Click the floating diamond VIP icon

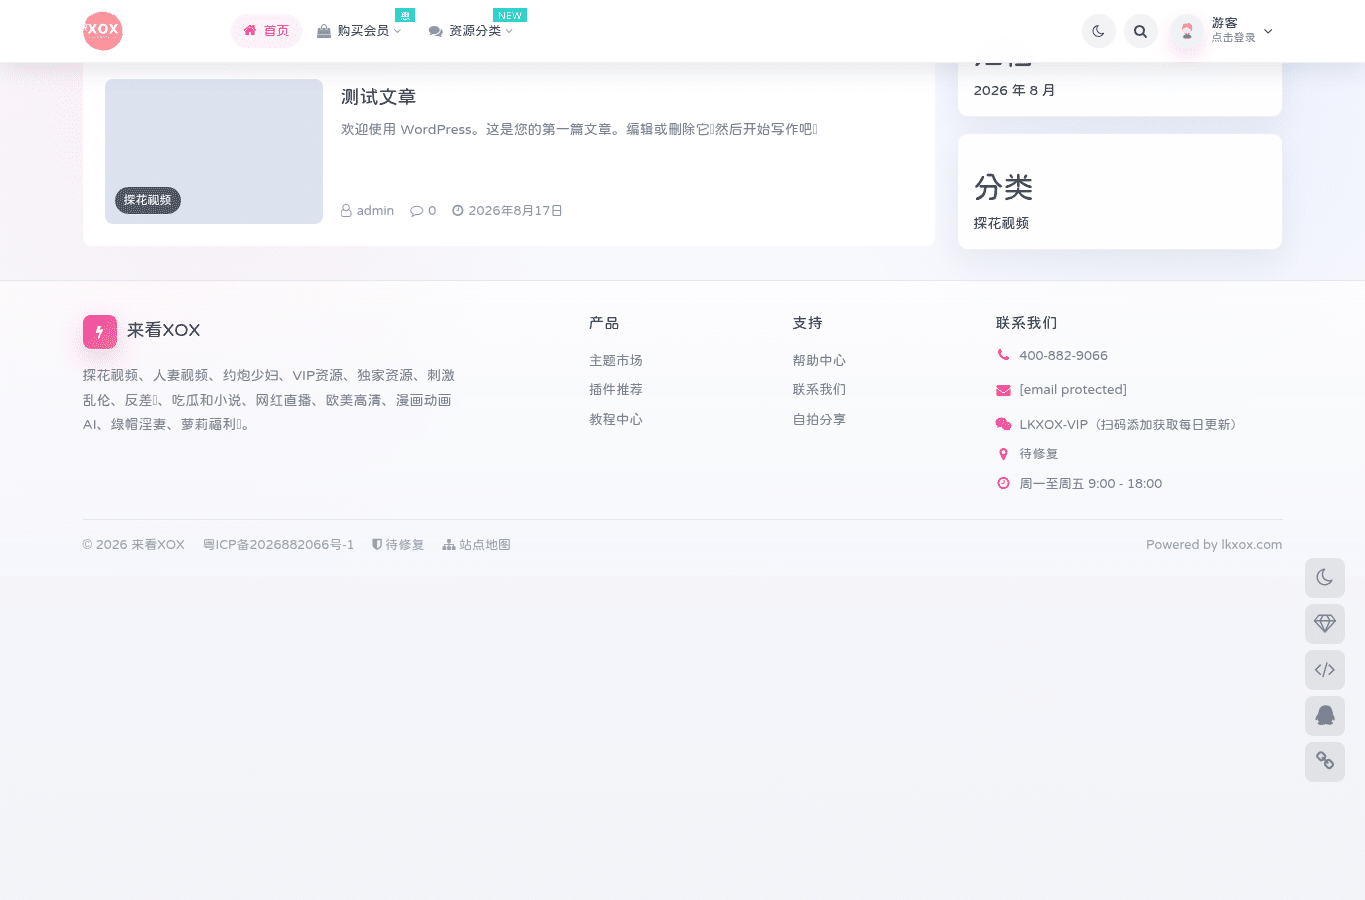click(x=1325, y=624)
